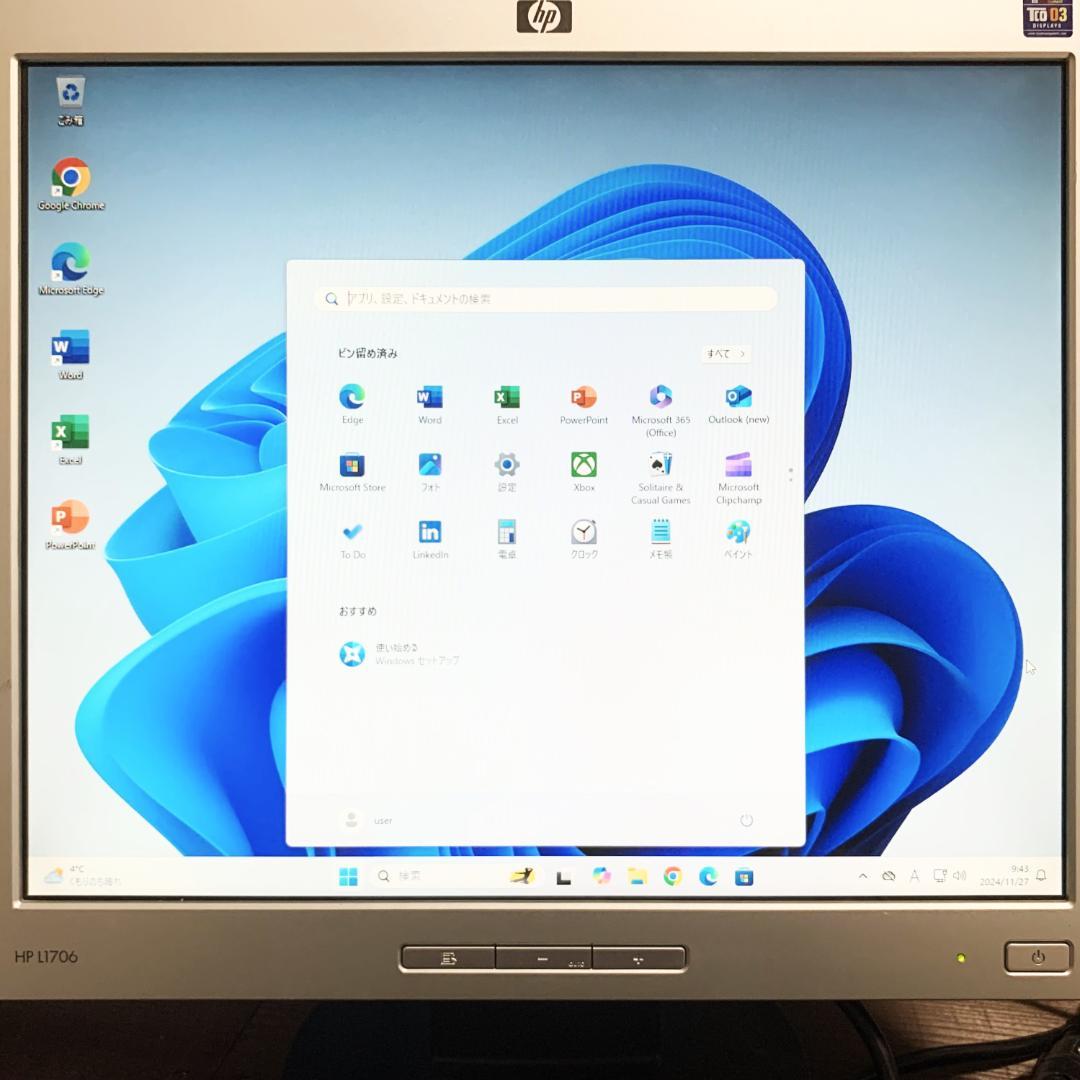
Task: Show hidden tray icons chevron
Action: point(862,876)
